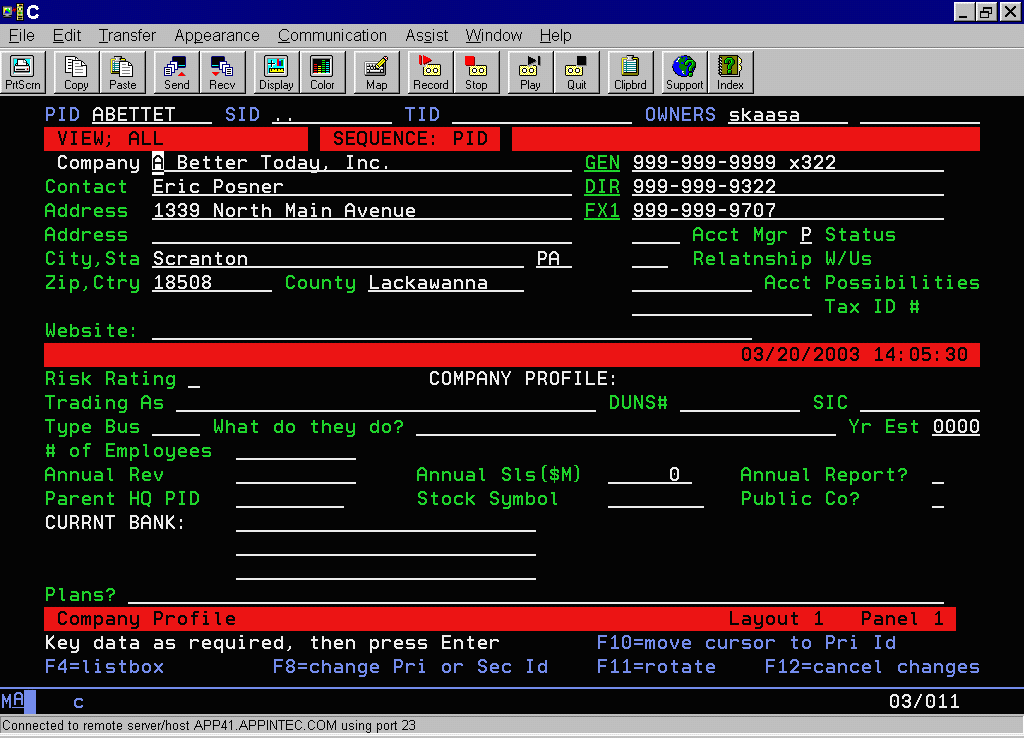Click the state field PA
Screen dimensions: 1024x738
[x=554, y=259]
